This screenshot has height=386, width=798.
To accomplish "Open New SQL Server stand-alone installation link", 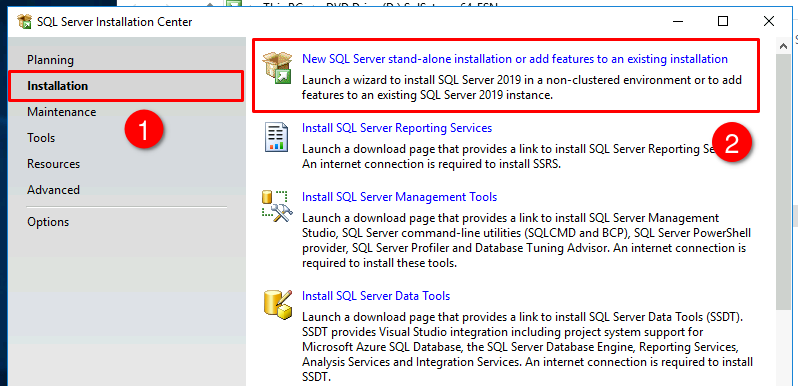I will pyautogui.click(x=515, y=59).
